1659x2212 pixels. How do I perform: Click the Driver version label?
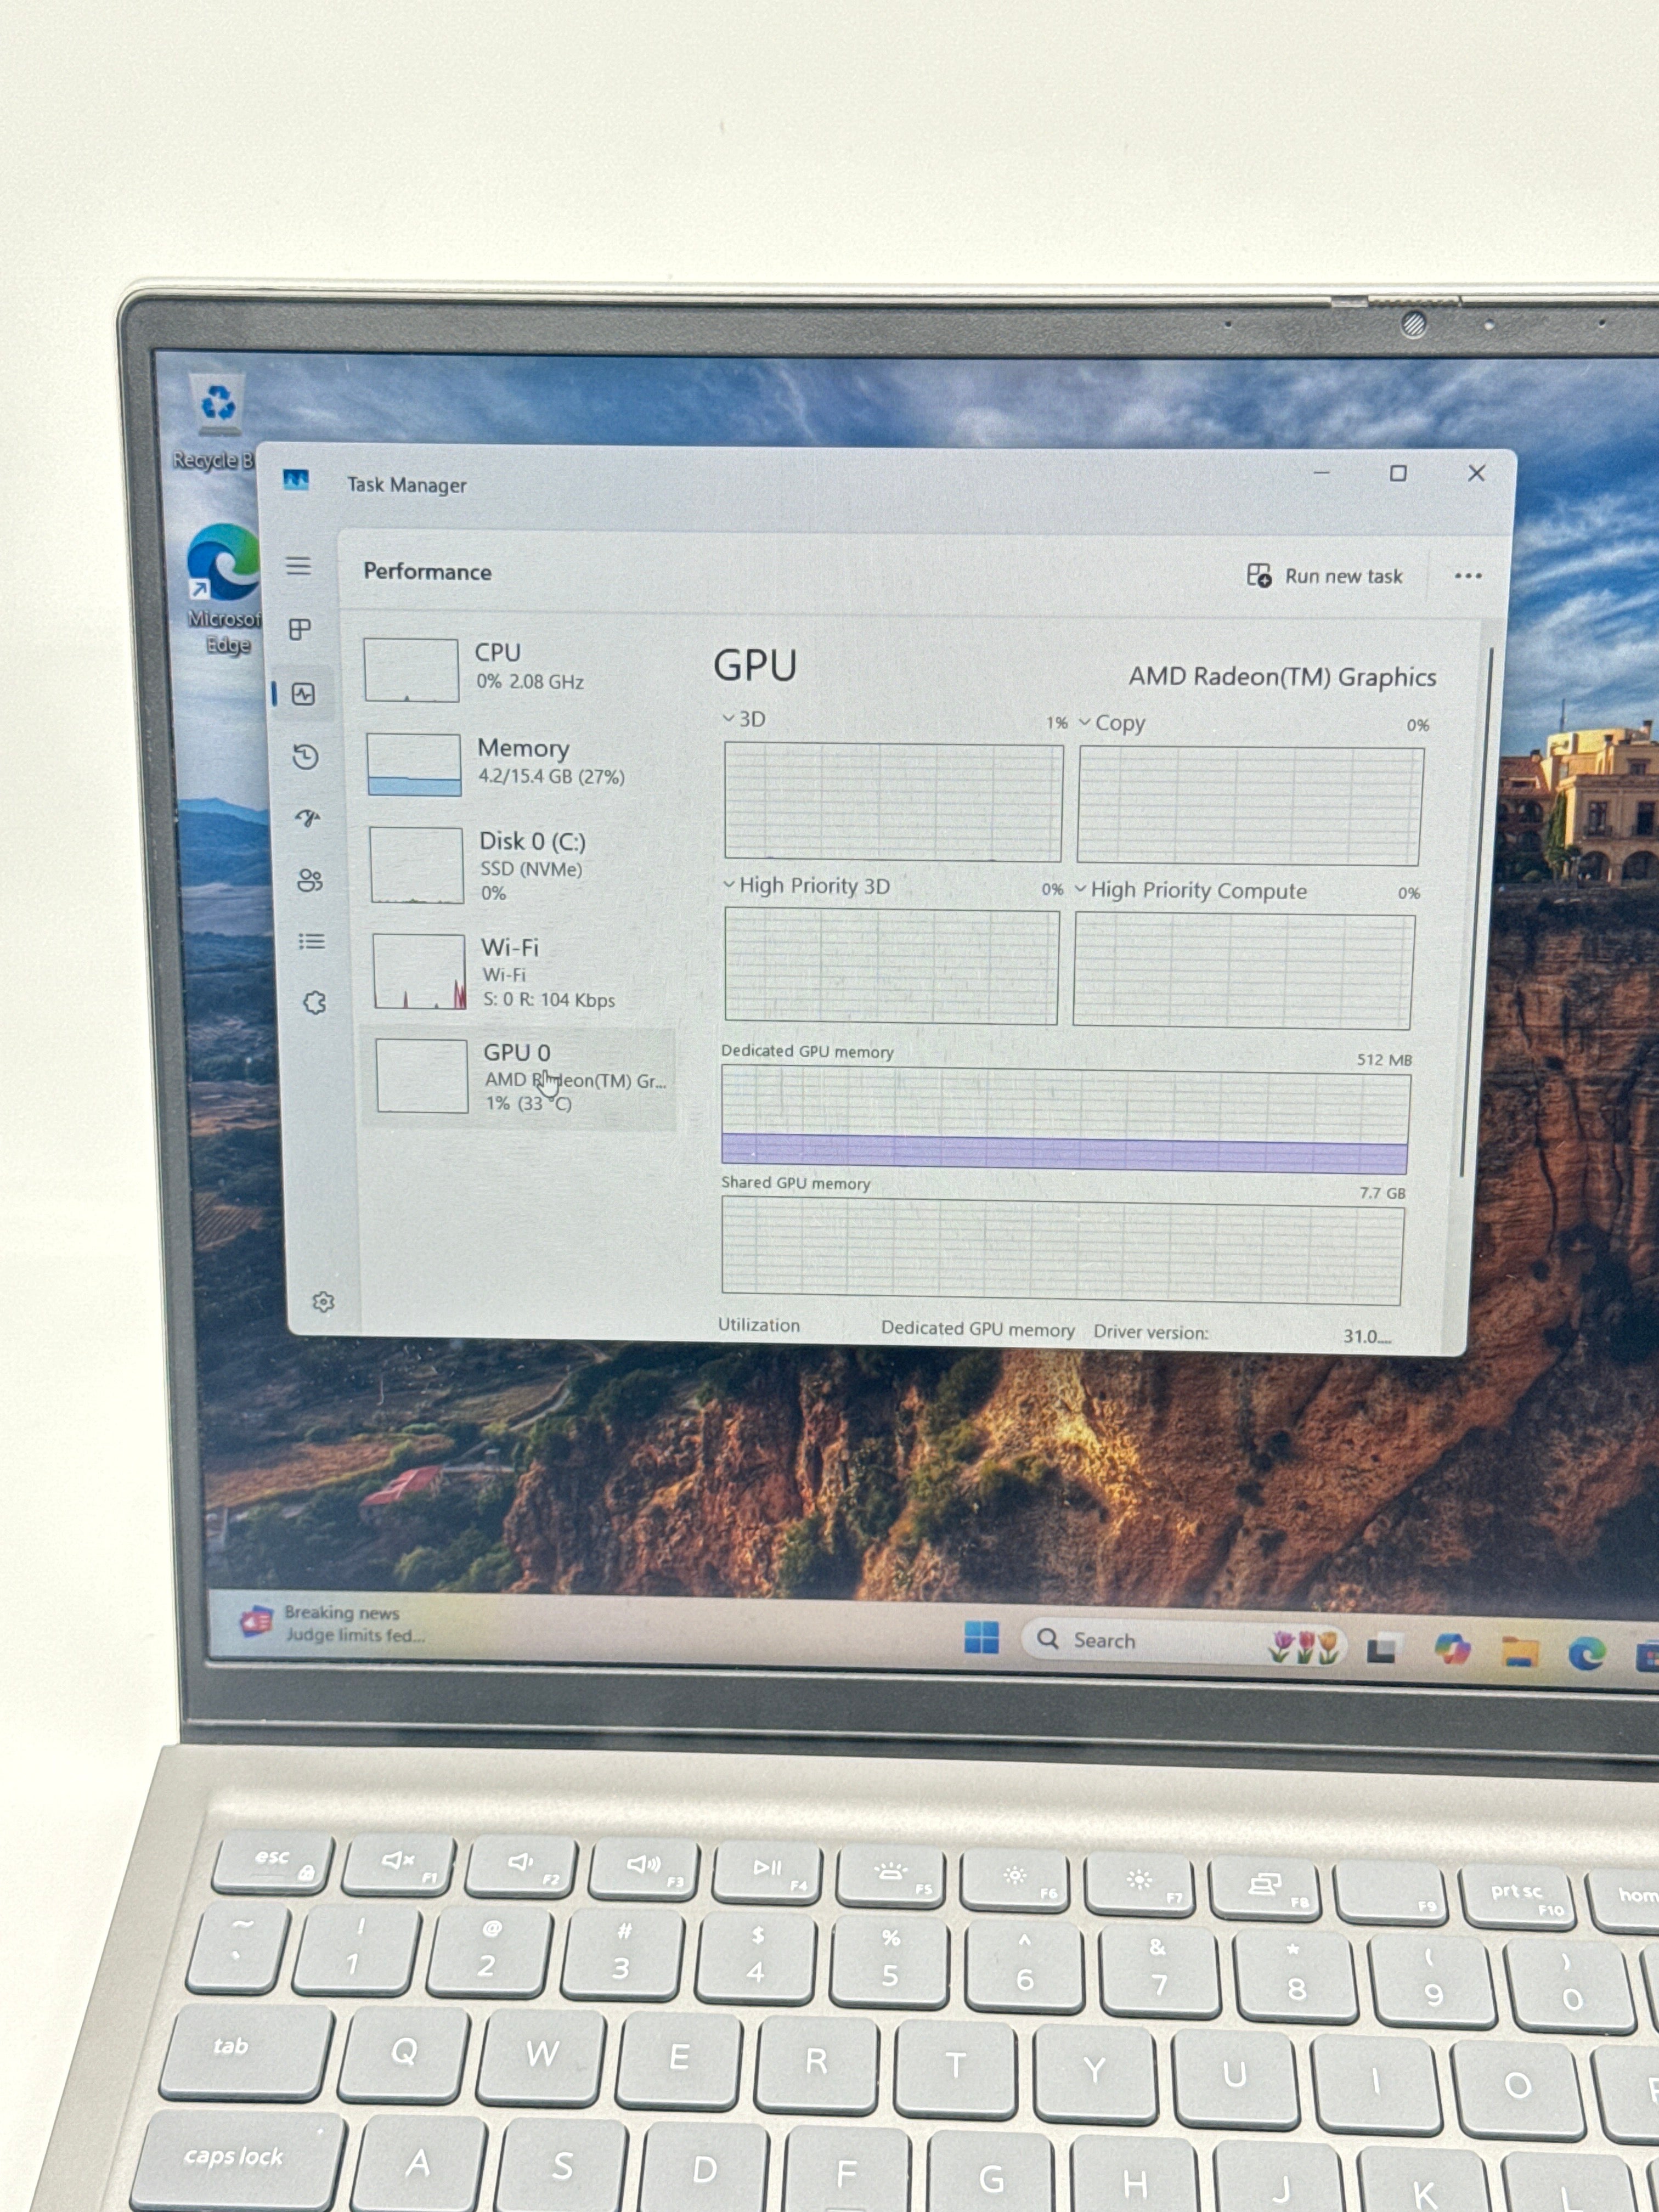1151,1332
